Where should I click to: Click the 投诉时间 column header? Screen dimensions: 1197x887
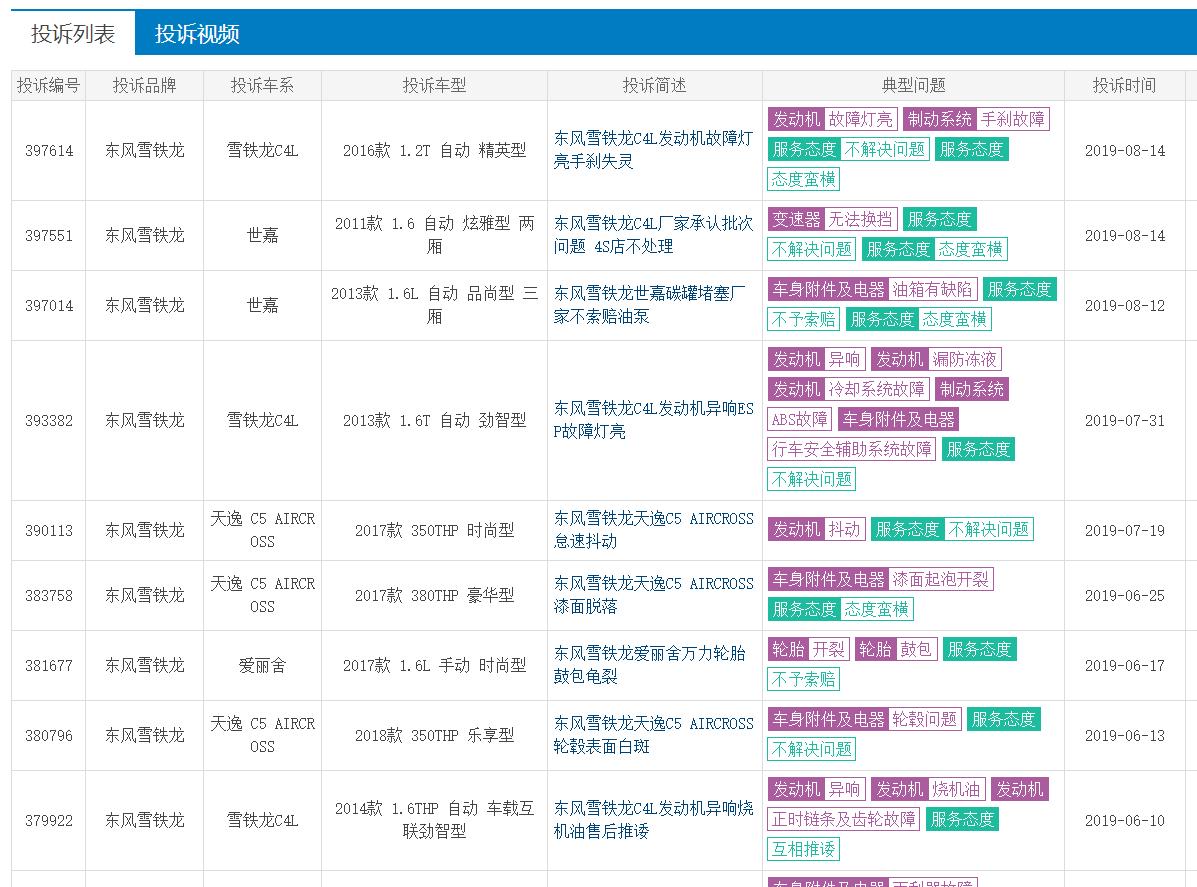tap(1124, 86)
